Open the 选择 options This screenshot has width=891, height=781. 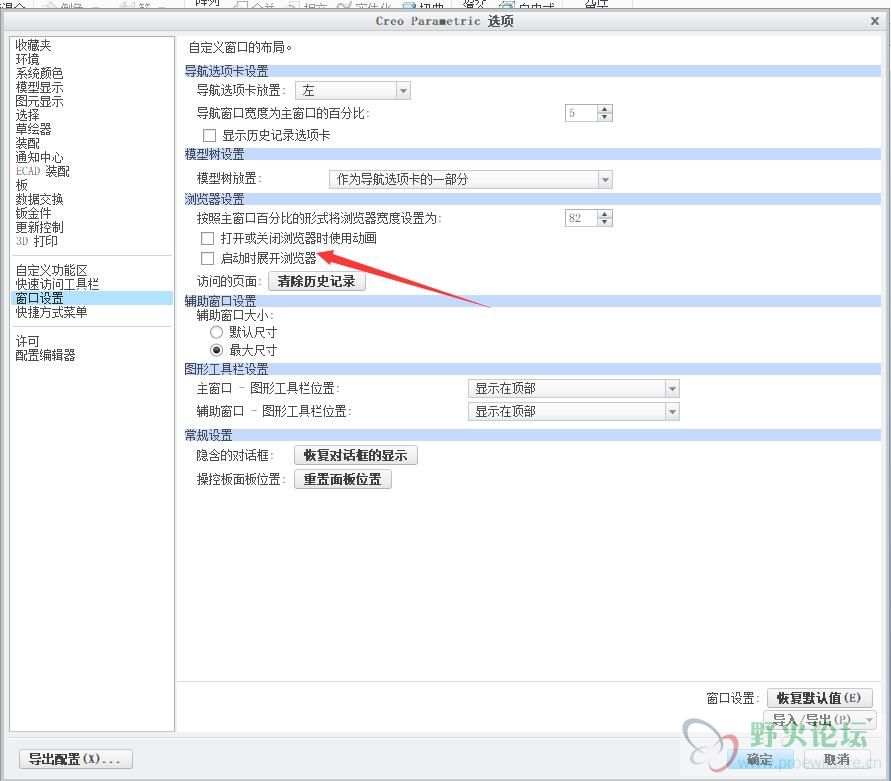[x=27, y=115]
